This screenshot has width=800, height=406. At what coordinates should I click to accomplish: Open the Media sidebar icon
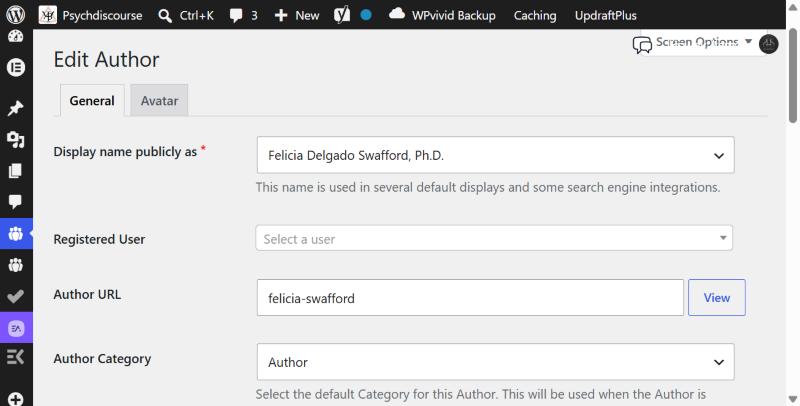coord(15,139)
